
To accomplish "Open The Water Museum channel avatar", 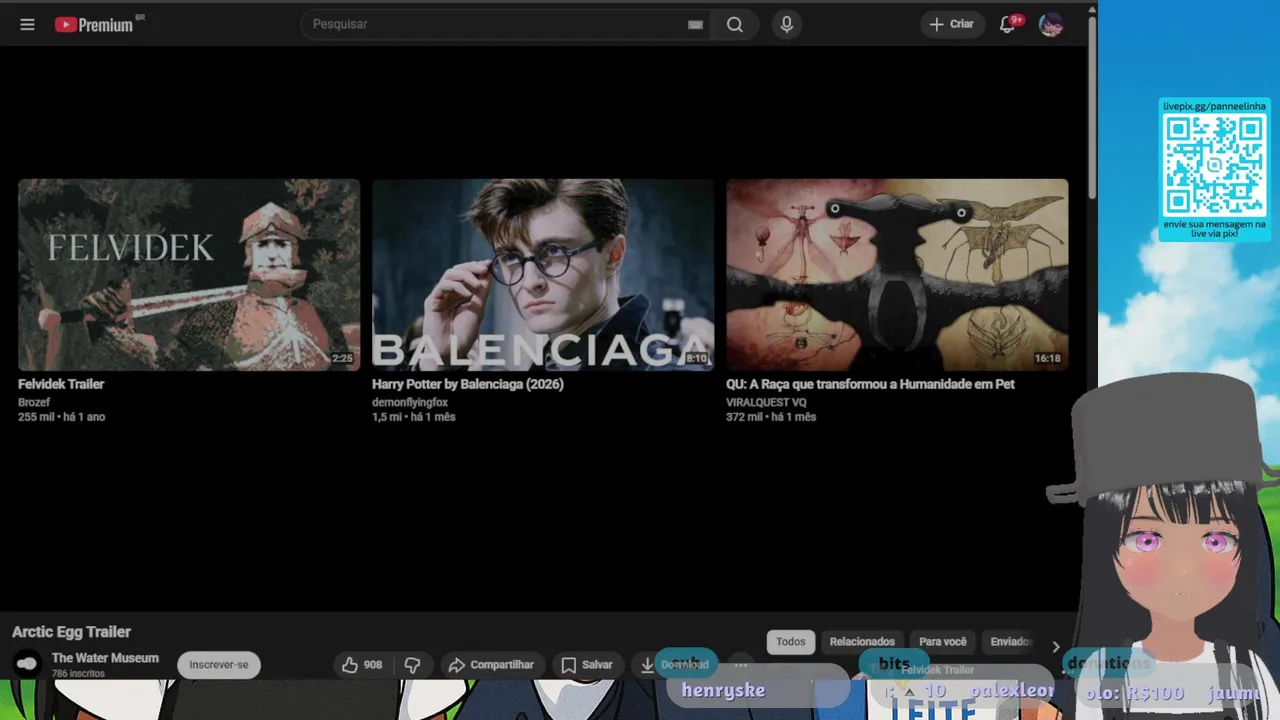I will tap(26, 663).
